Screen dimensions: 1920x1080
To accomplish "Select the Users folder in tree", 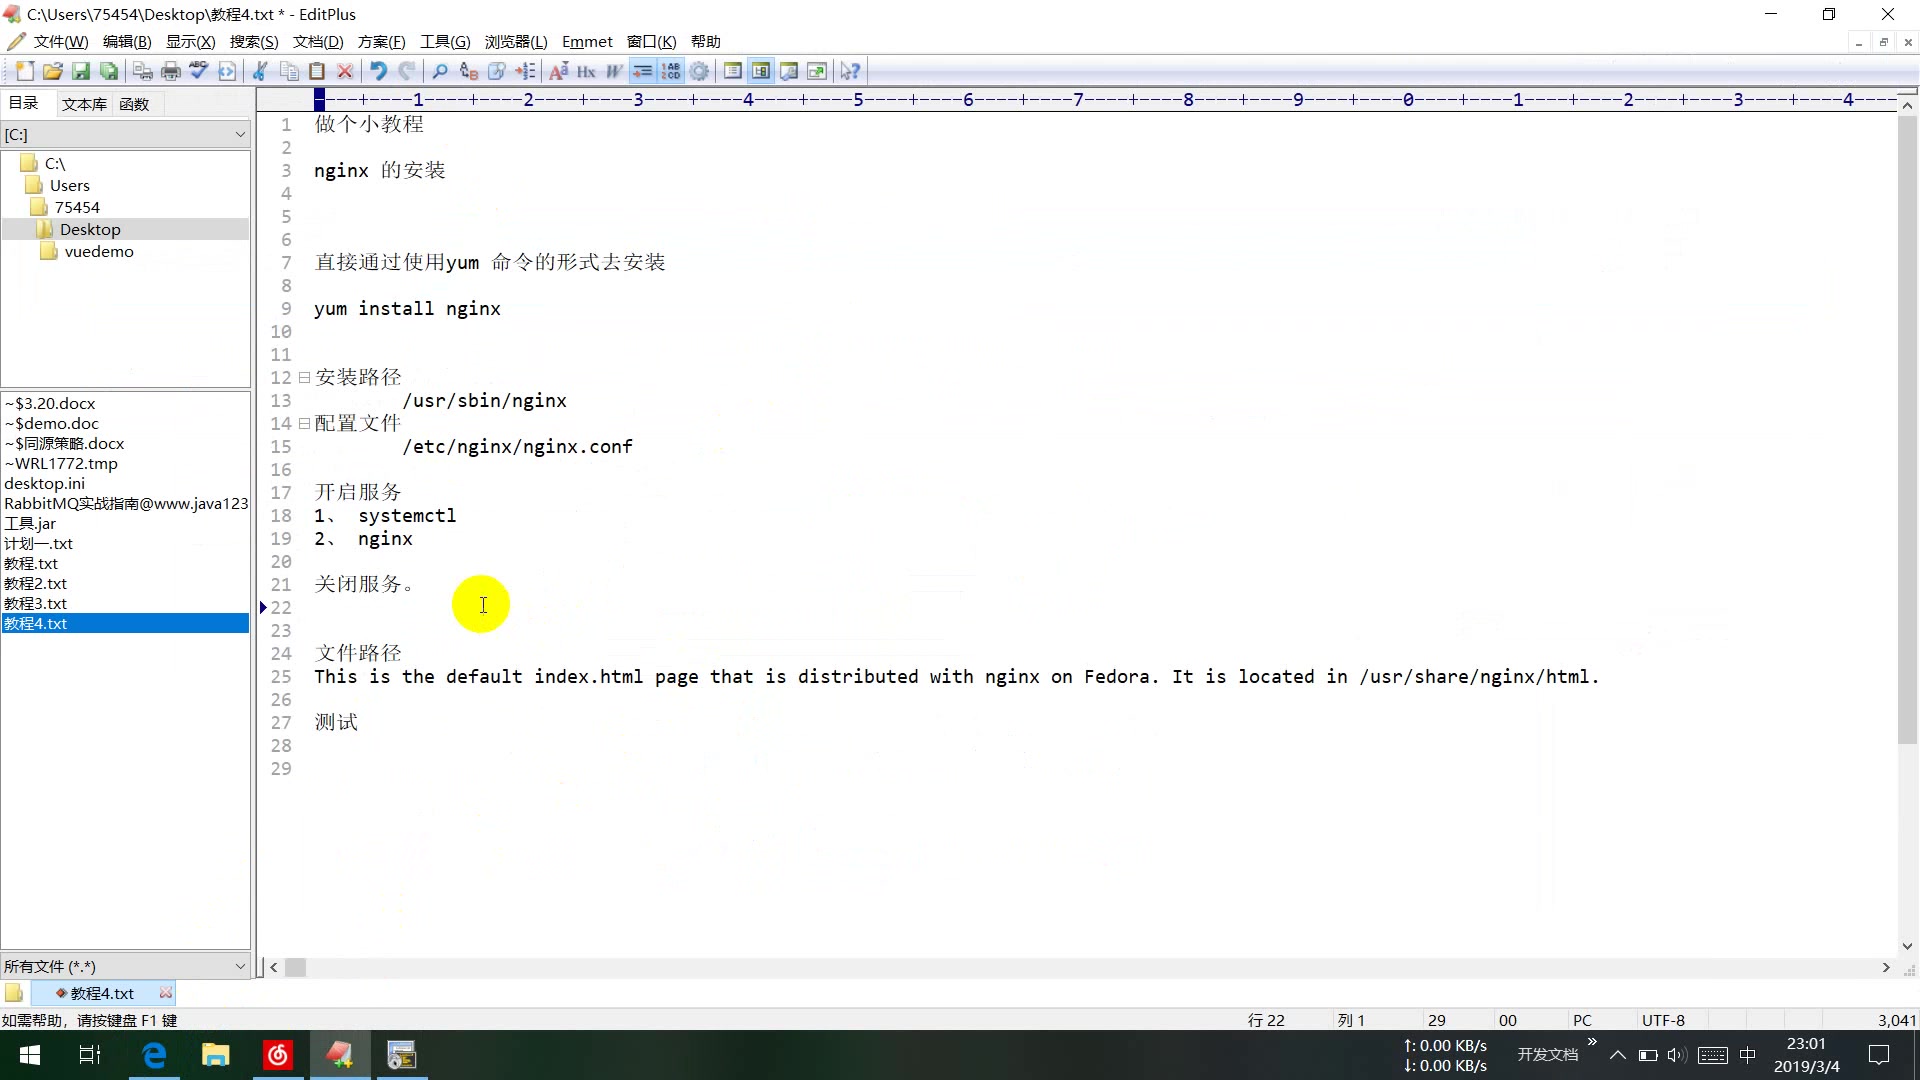I will click(69, 185).
